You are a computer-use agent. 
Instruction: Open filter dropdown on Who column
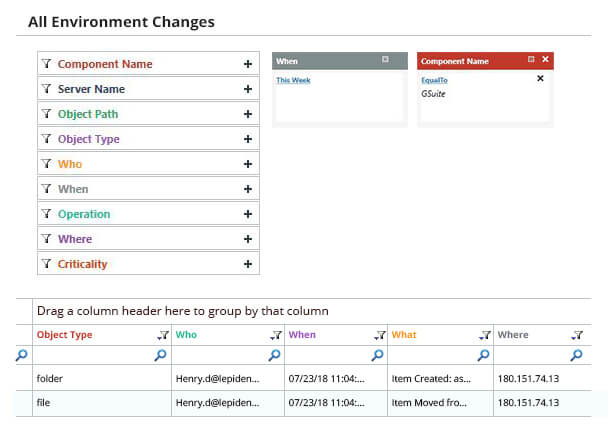(x=276, y=335)
